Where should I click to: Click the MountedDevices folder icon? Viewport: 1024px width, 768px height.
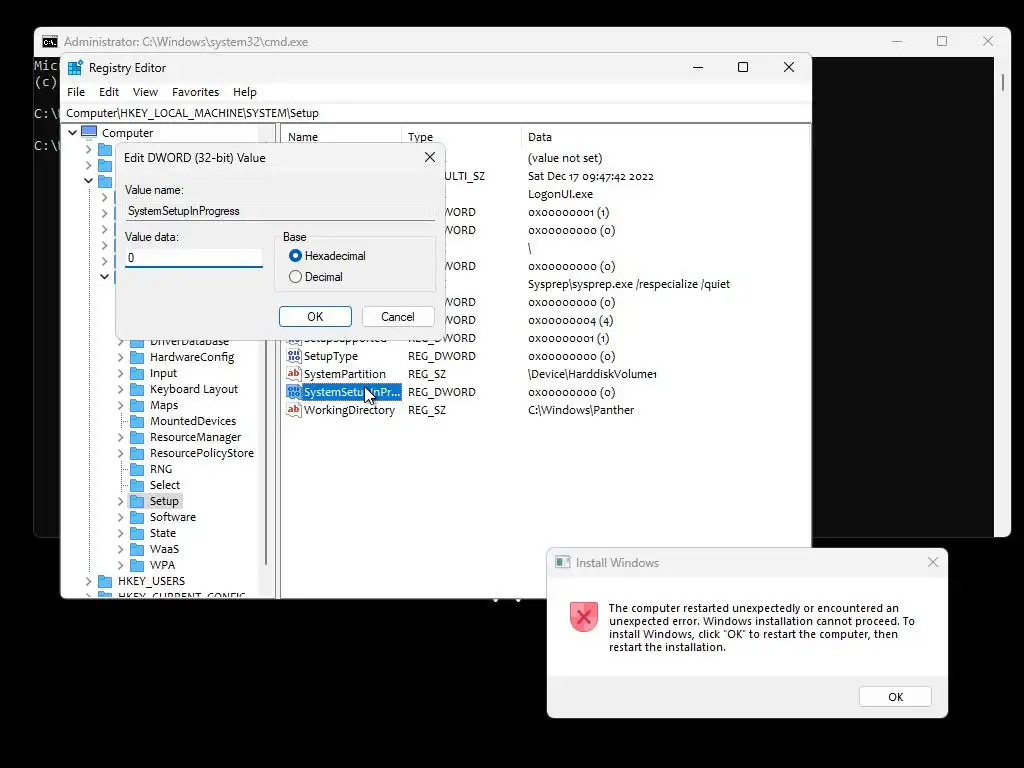click(137, 421)
